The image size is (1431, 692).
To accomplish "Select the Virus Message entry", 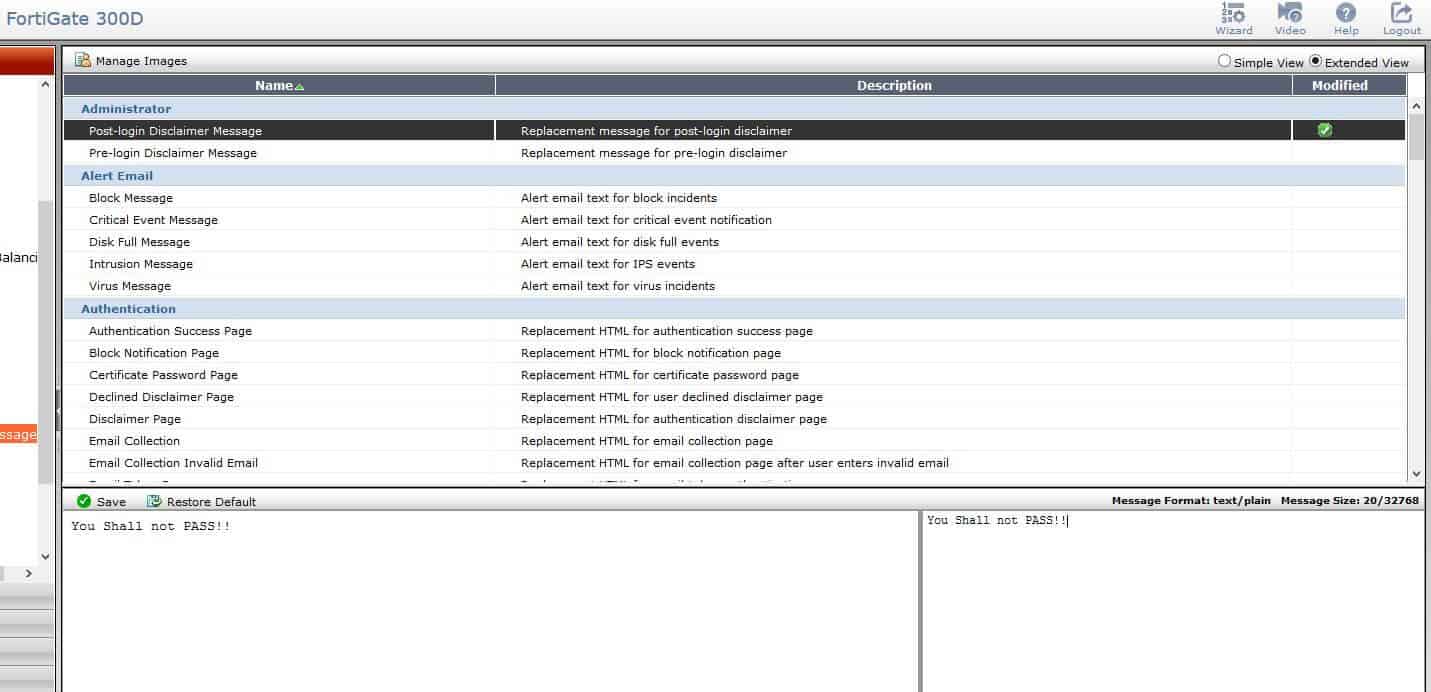I will (131, 286).
